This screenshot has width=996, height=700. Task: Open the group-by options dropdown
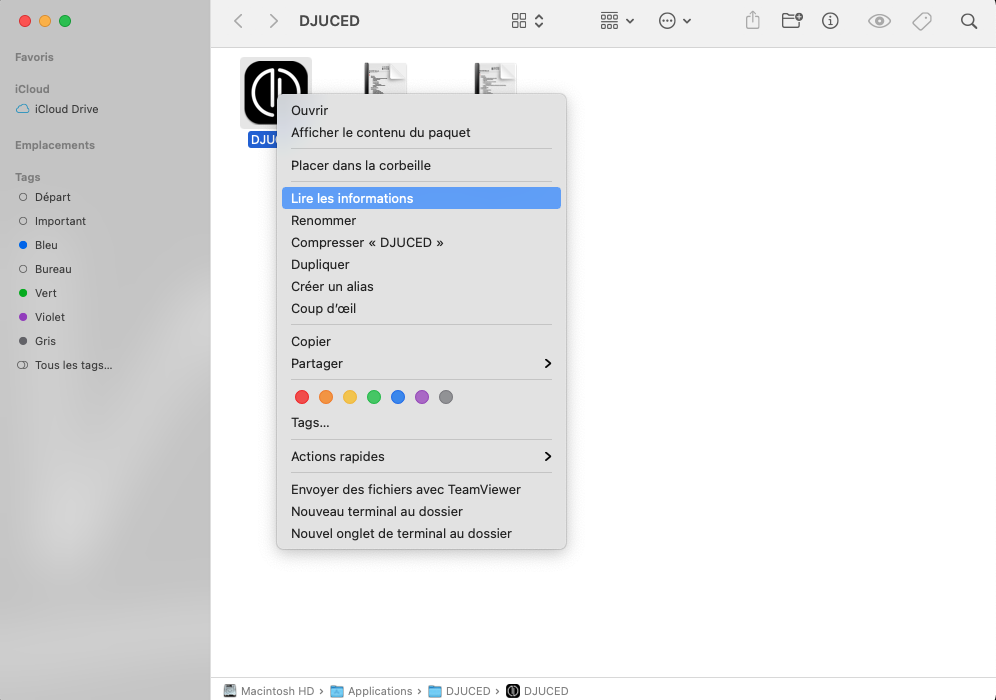[617, 21]
